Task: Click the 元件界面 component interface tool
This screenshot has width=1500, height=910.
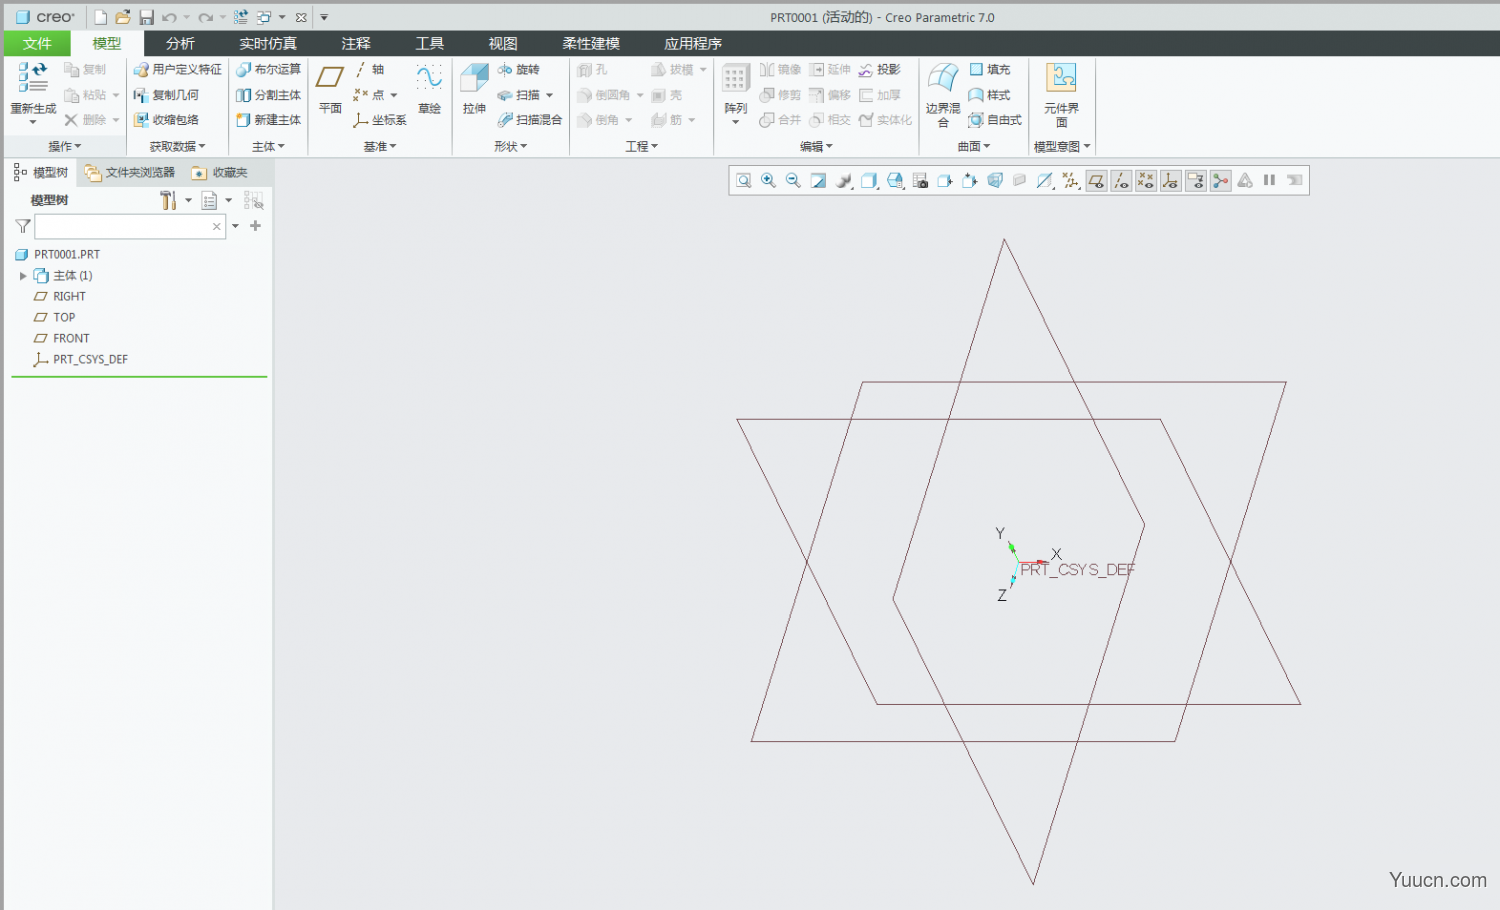Action: (1061, 95)
